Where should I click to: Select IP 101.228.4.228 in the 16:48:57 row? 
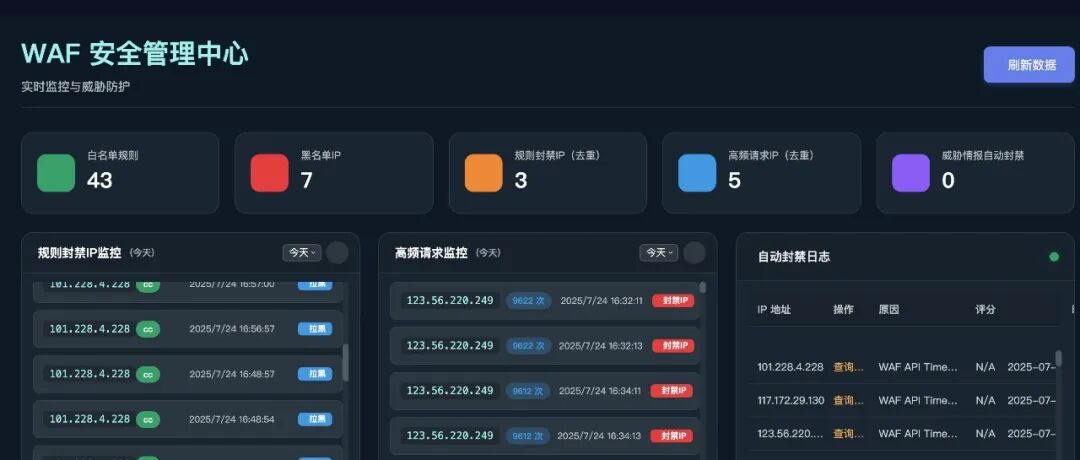point(90,374)
